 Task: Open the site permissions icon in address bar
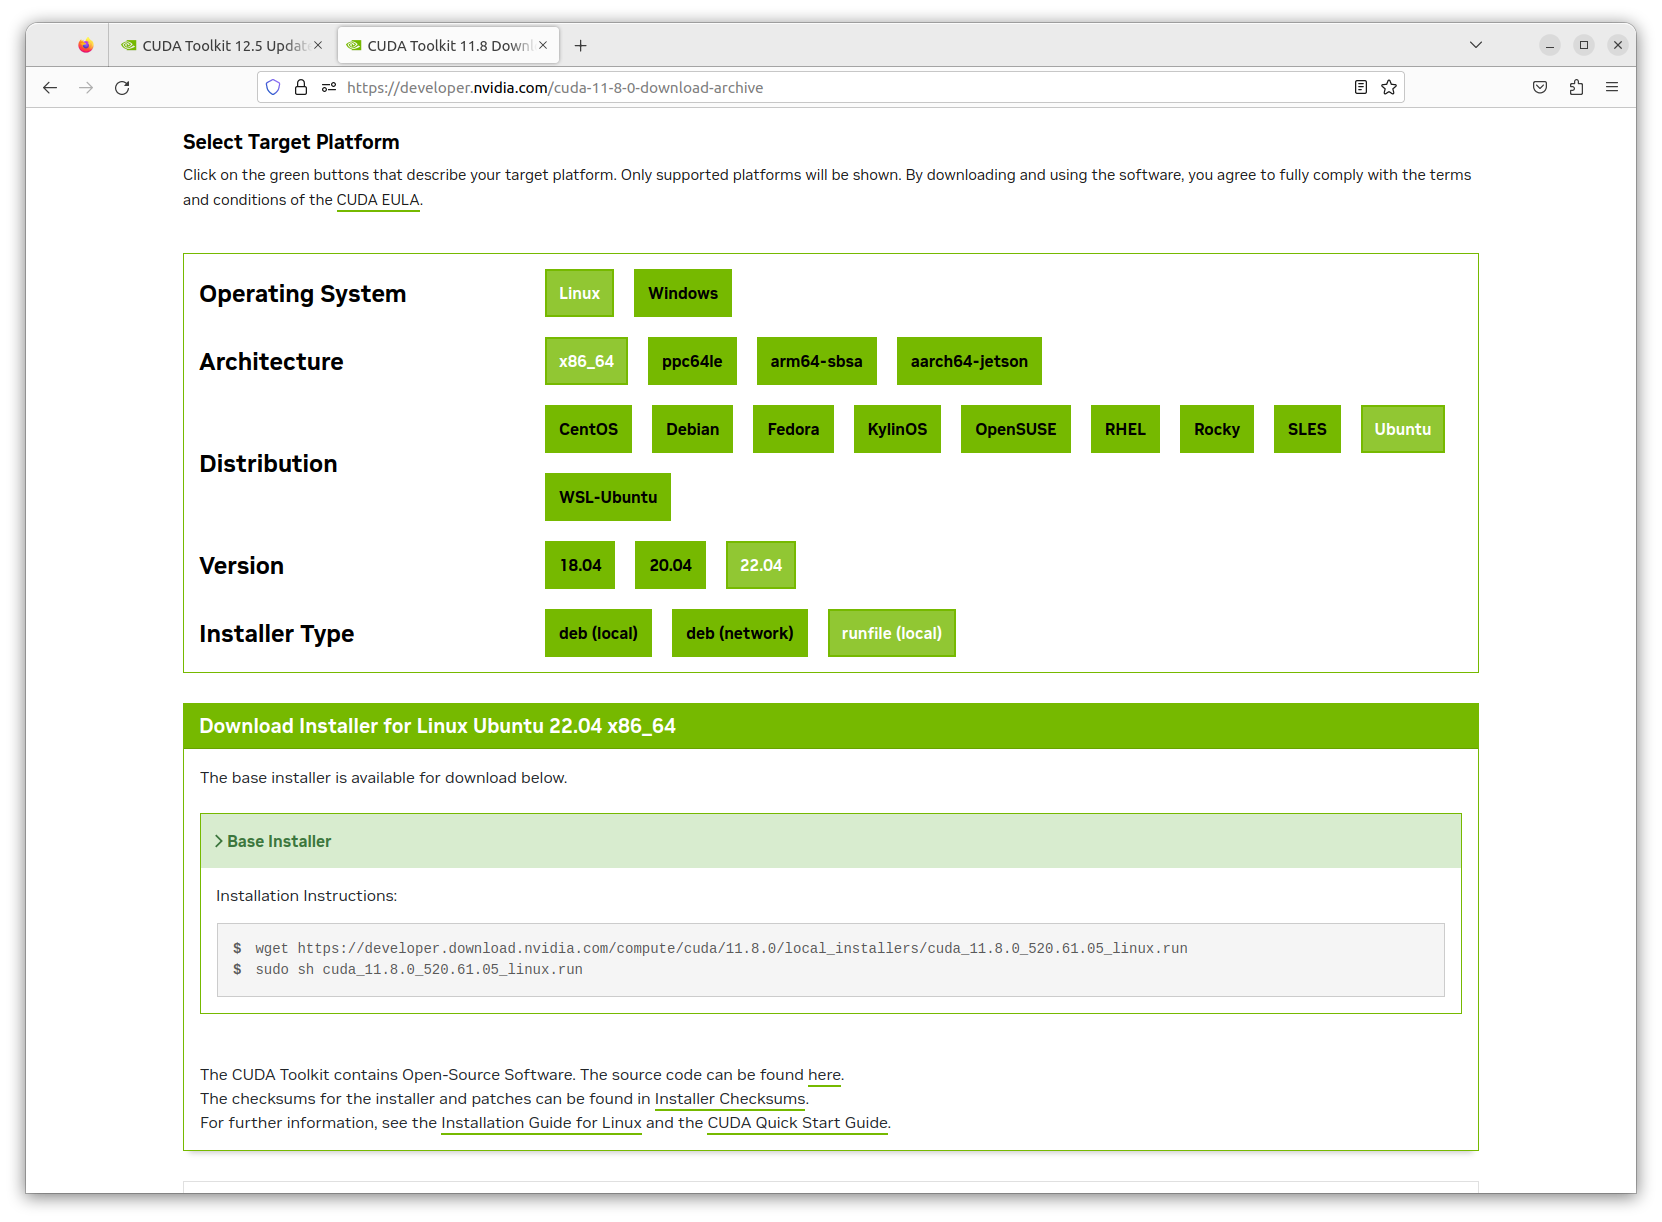[329, 88]
